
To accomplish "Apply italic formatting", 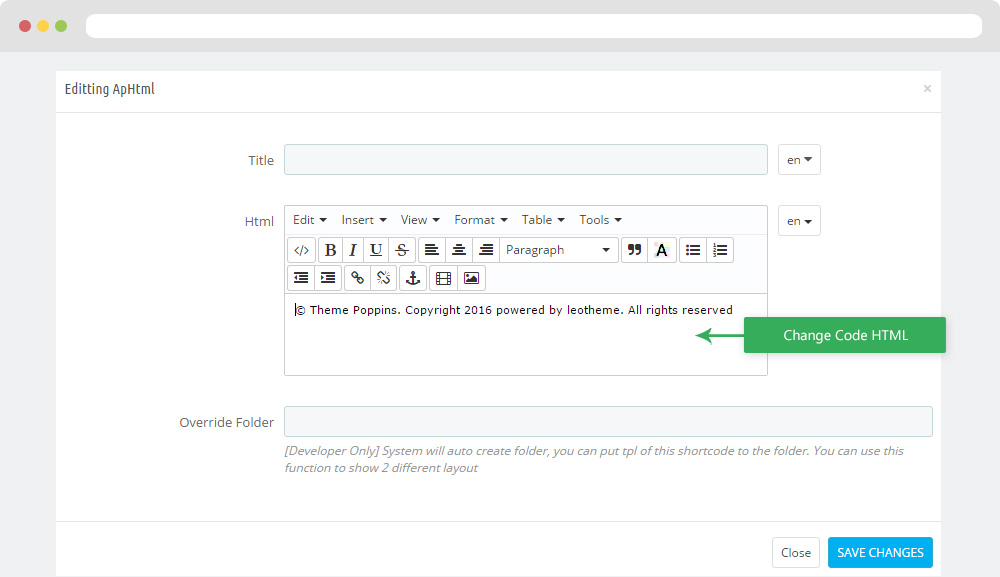I will (x=353, y=250).
